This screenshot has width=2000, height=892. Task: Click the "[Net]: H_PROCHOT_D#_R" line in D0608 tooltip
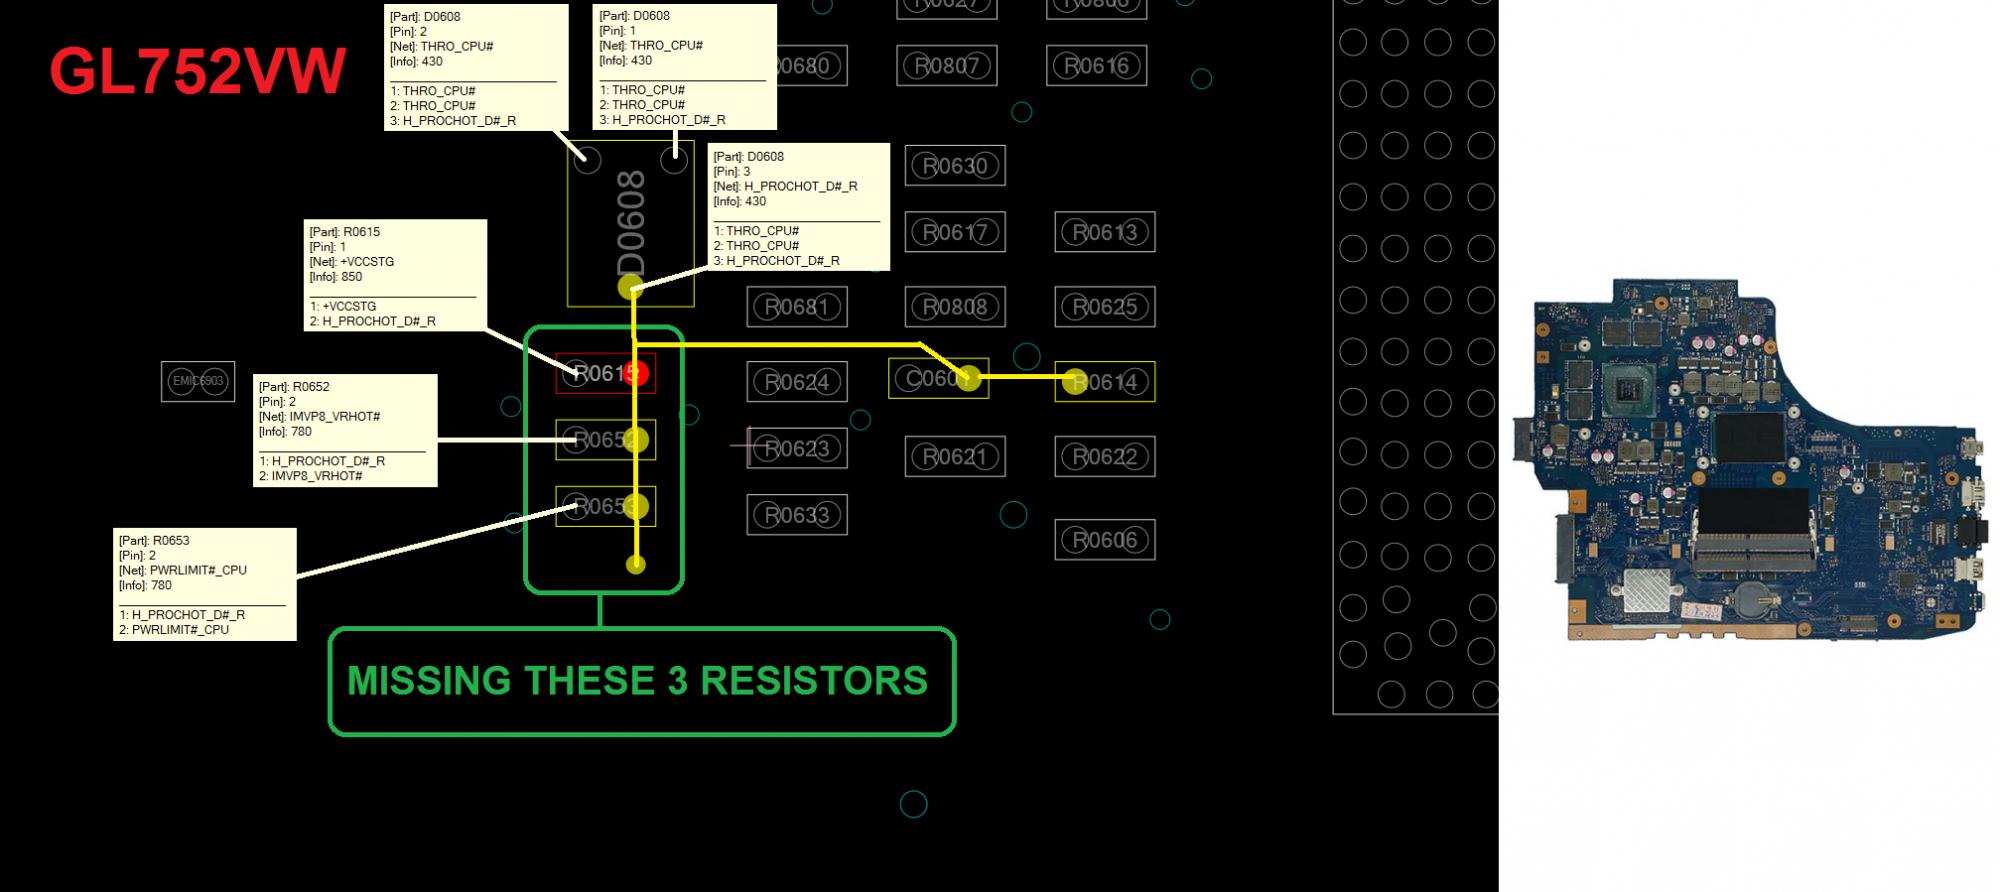point(786,187)
